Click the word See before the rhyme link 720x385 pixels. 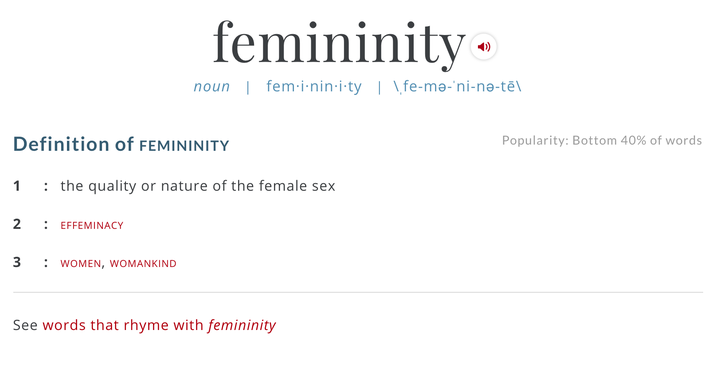point(25,325)
